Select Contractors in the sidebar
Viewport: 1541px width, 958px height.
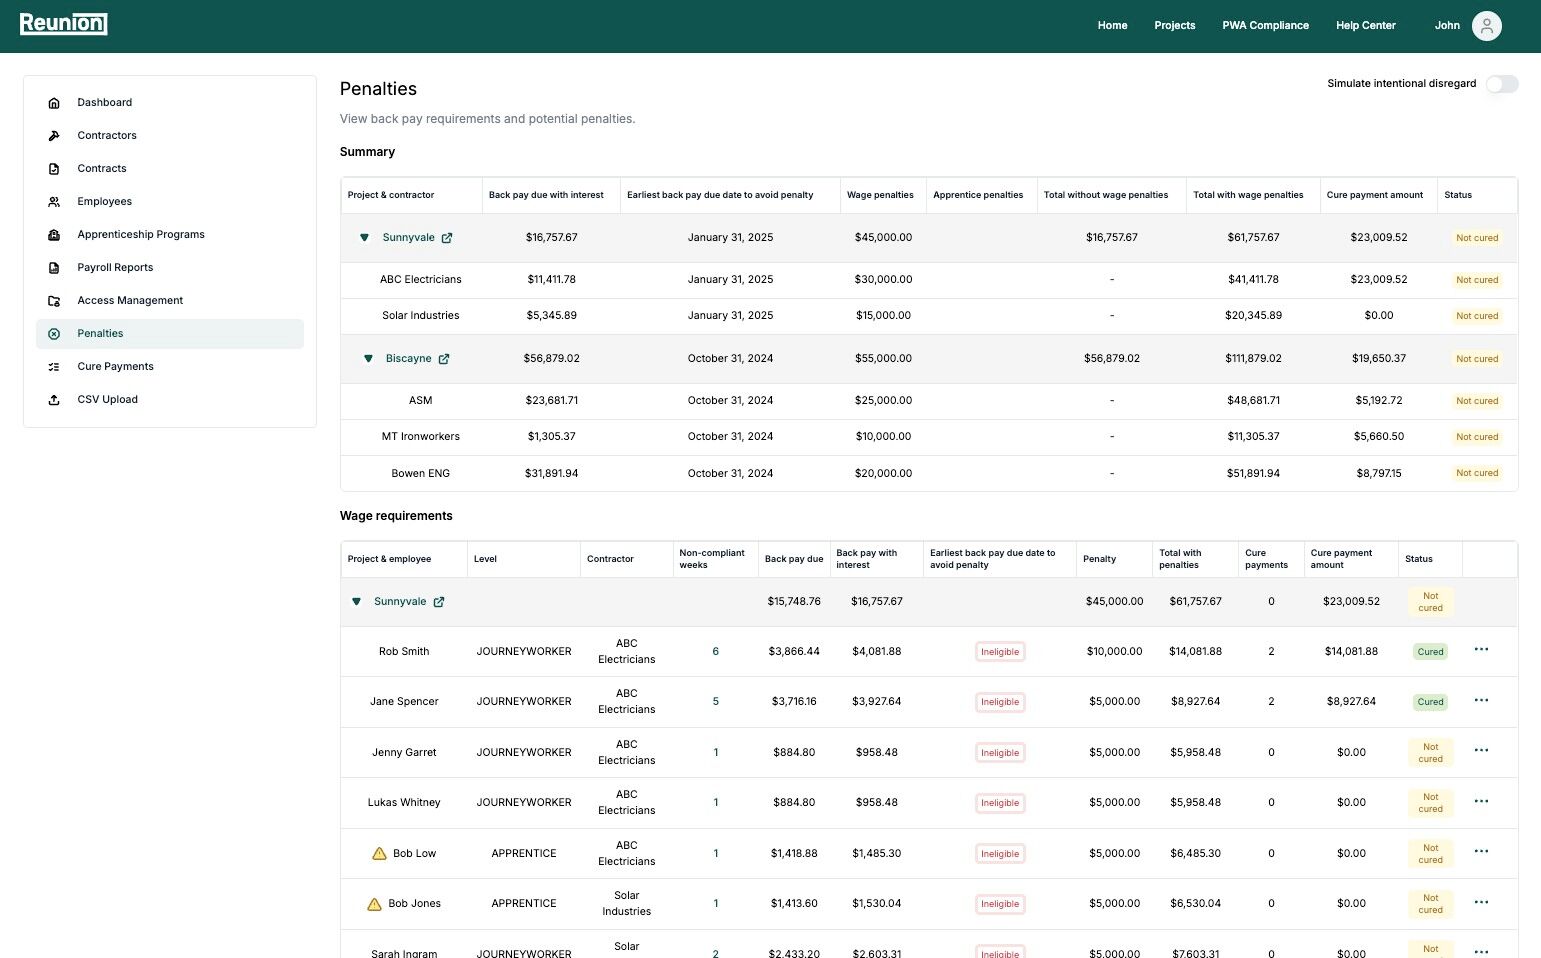170,136
